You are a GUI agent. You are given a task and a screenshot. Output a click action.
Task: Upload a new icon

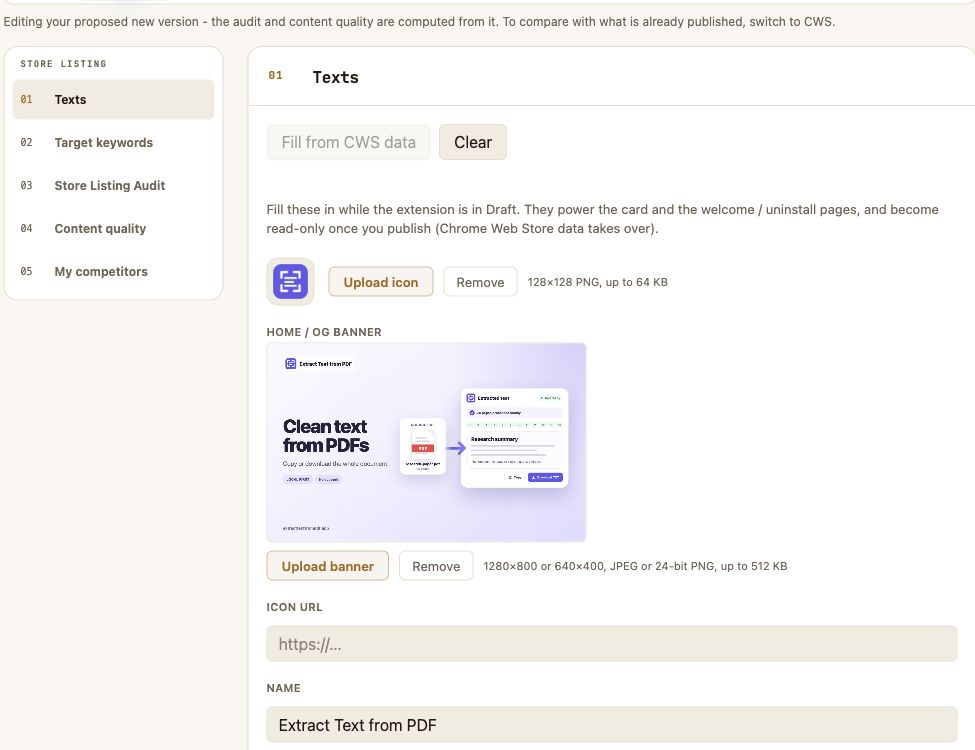tap(381, 282)
